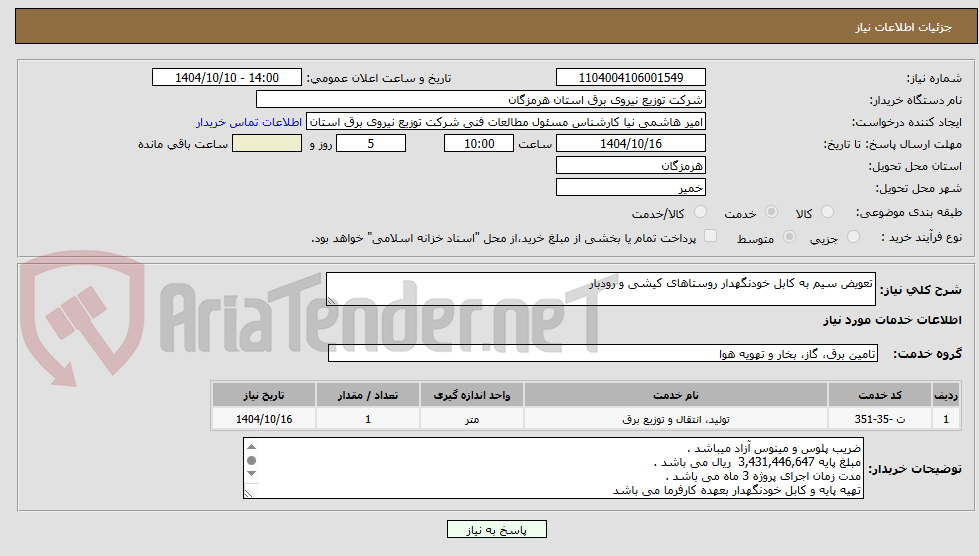
Task: Click the request creator field امیر هاشمی نیا
Action: coord(506,122)
